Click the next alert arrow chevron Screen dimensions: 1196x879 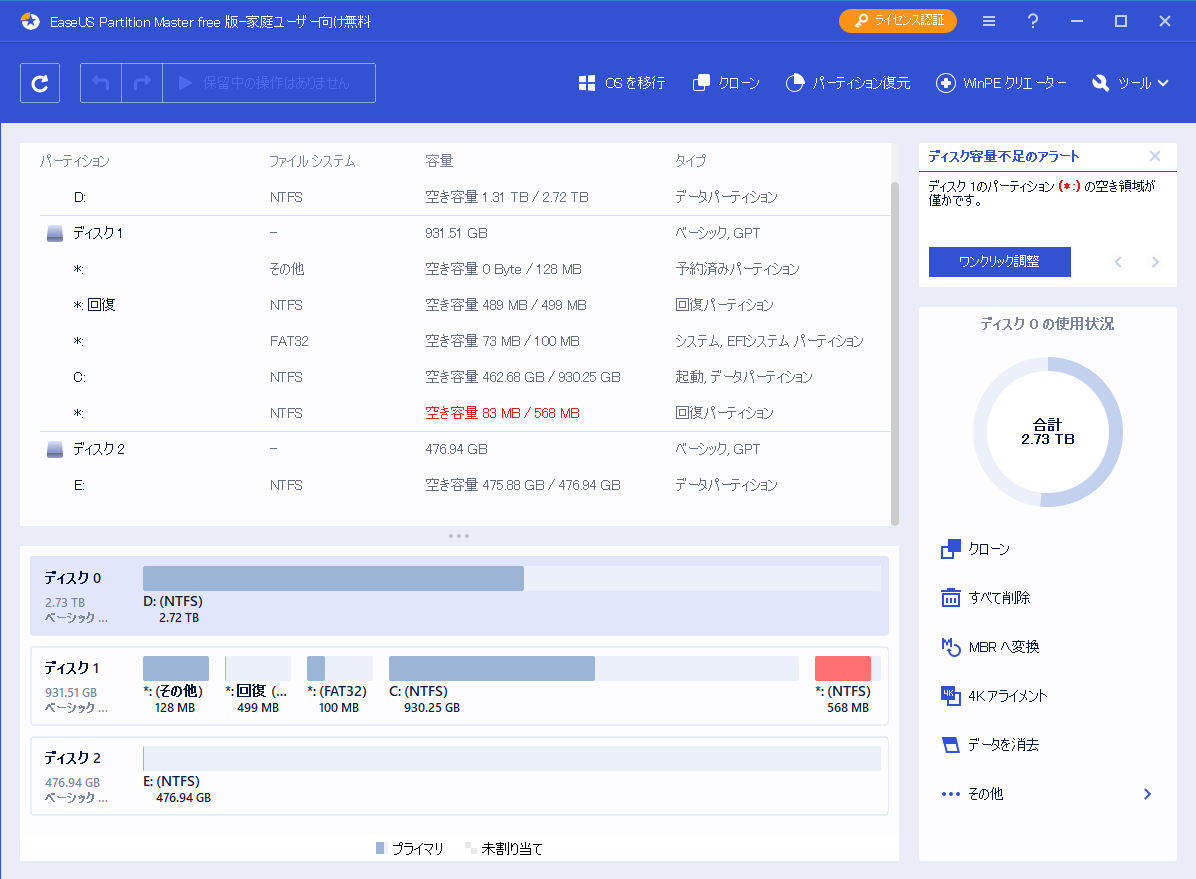point(1155,261)
